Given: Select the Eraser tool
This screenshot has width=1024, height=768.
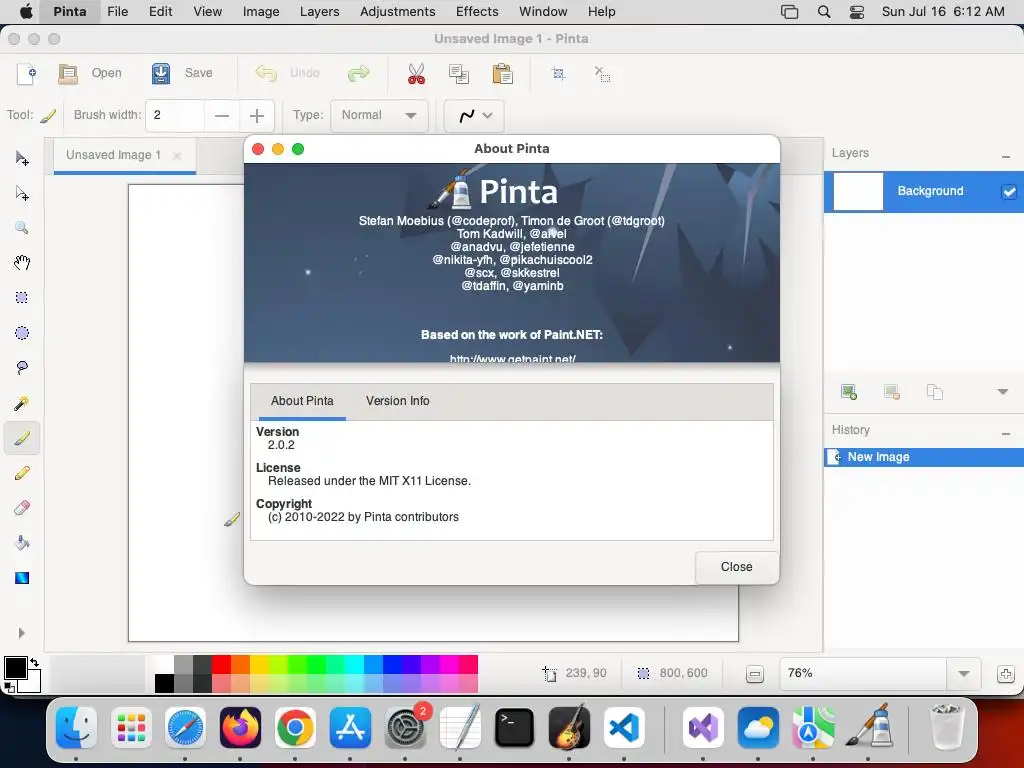Looking at the screenshot, I should [x=22, y=507].
